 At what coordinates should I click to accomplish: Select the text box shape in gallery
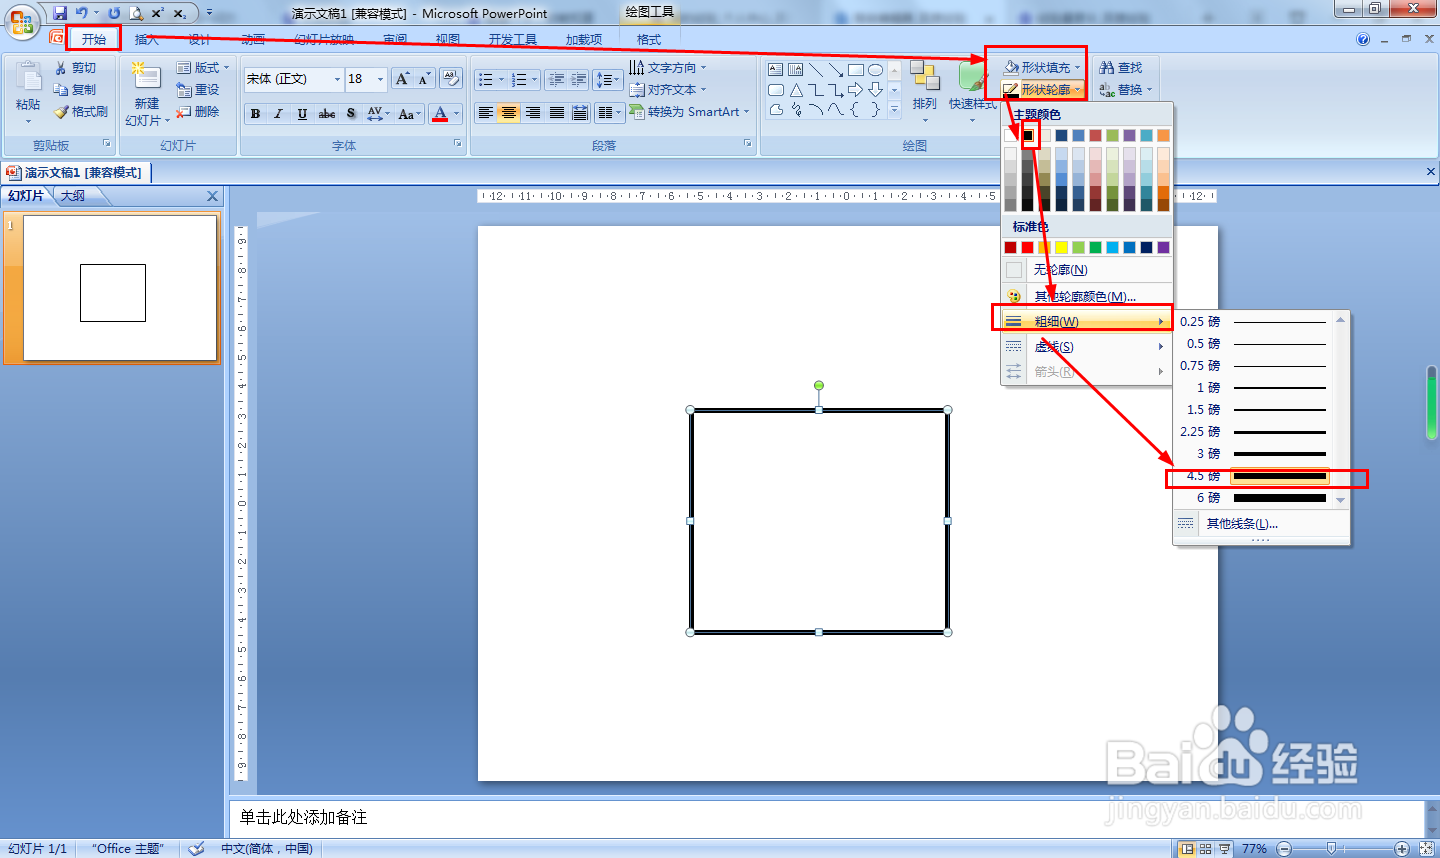(776, 69)
